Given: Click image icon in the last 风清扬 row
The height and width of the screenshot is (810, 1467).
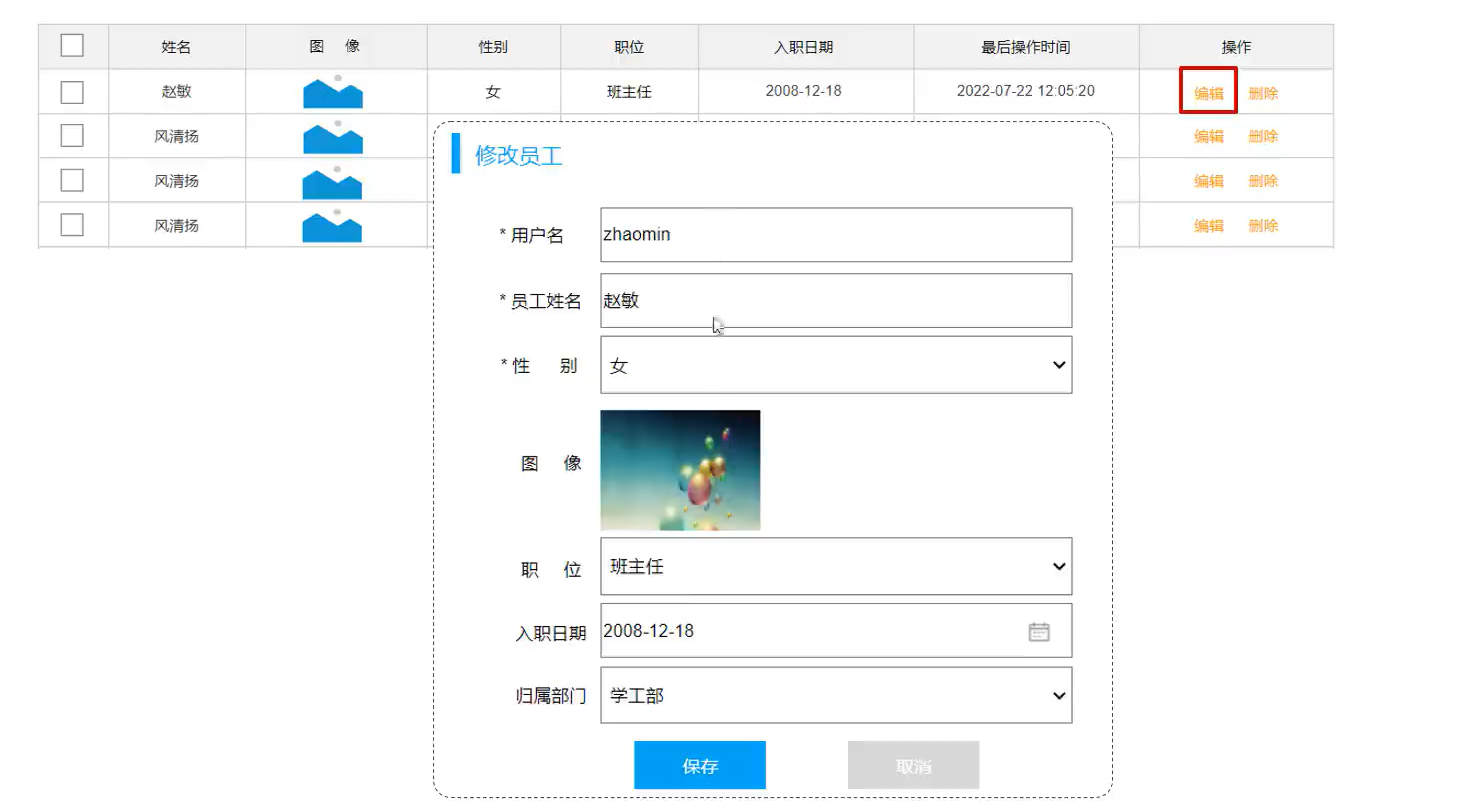Looking at the screenshot, I should tap(333, 225).
